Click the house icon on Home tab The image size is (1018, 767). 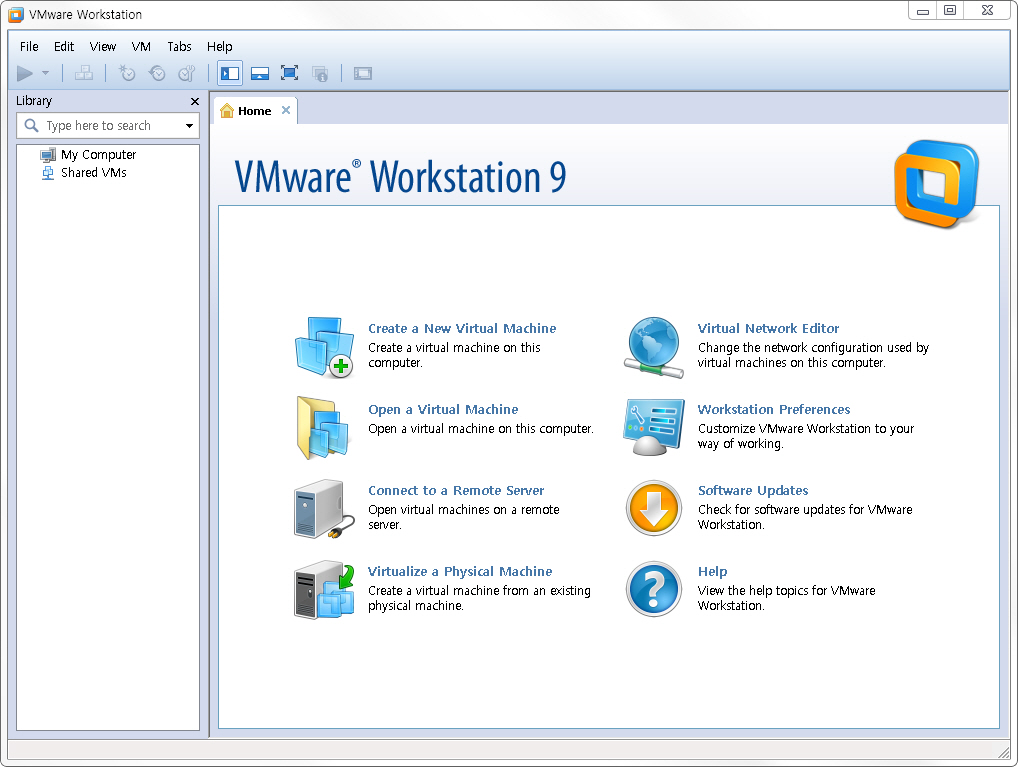[x=227, y=110]
